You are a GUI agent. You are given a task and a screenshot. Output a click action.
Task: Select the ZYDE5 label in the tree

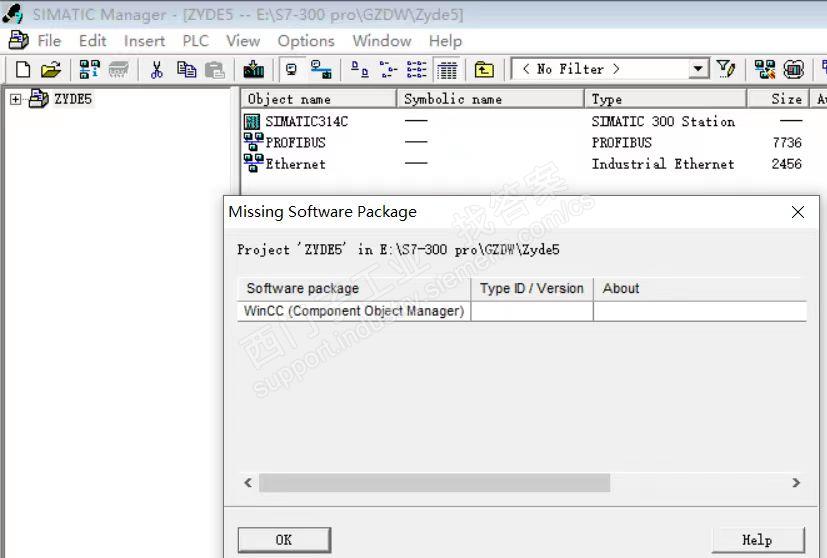(73, 99)
